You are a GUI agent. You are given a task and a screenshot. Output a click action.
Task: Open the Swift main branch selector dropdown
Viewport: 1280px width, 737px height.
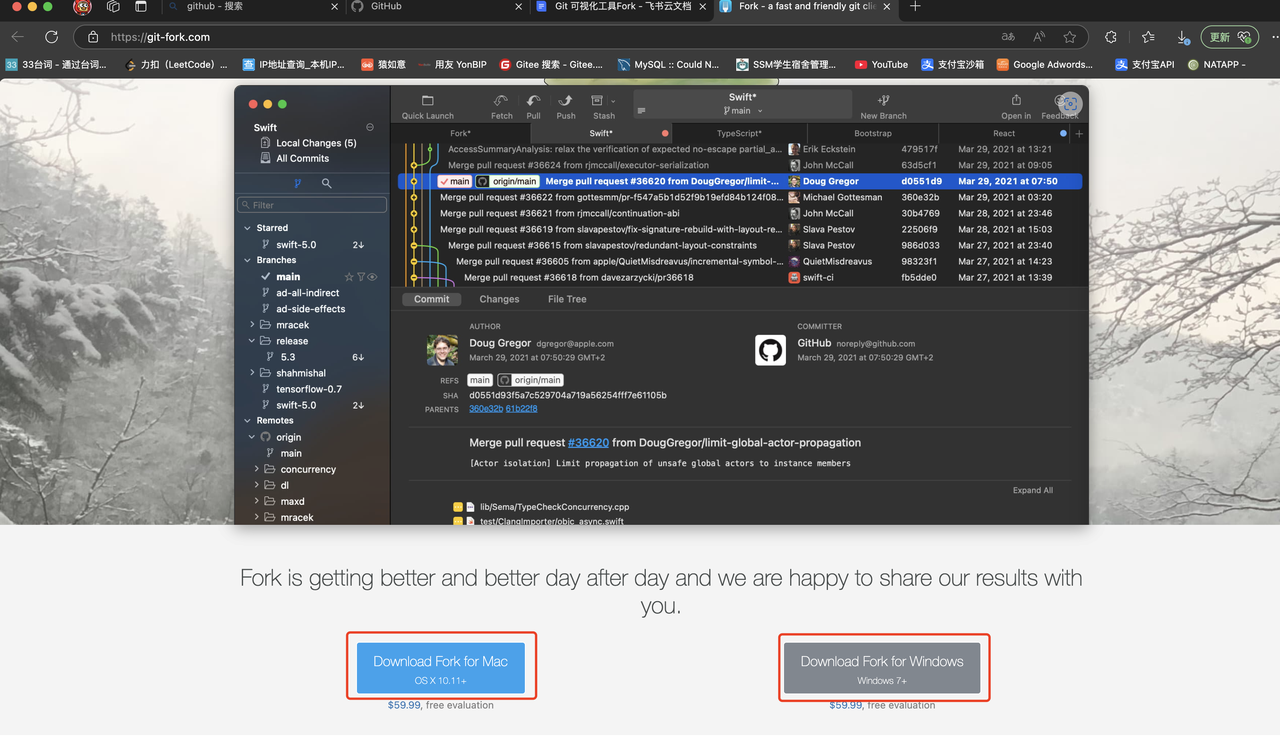(x=742, y=111)
